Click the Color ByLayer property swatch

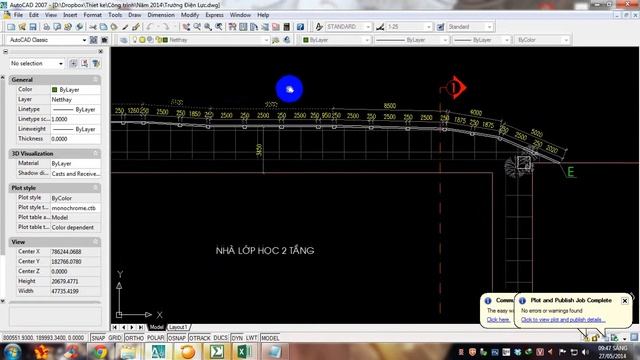[x=55, y=90]
